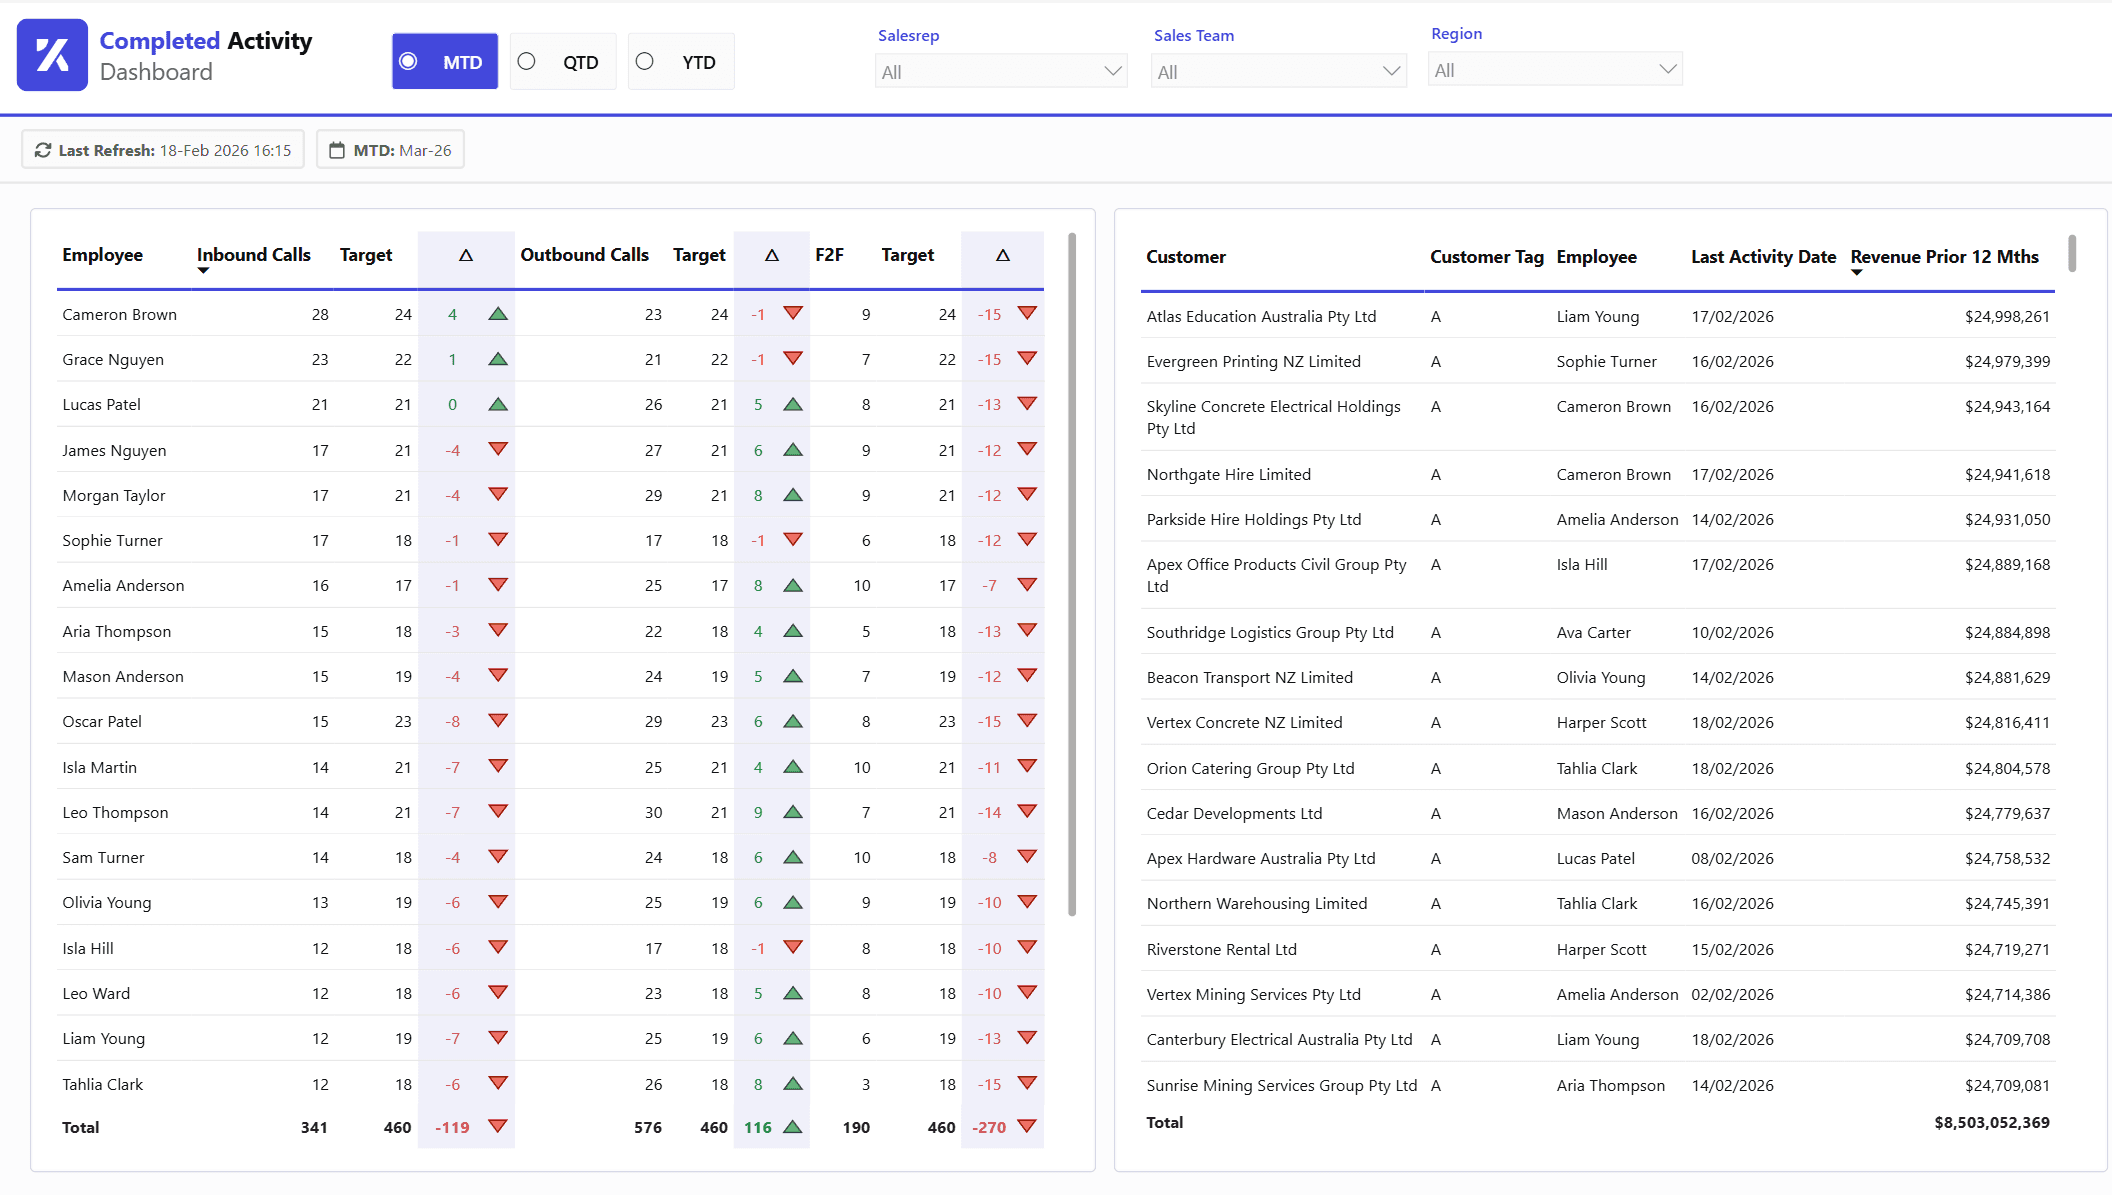The image size is (2112, 1195).
Task: Click the delta icon header after Inbound Target
Action: coord(466,256)
